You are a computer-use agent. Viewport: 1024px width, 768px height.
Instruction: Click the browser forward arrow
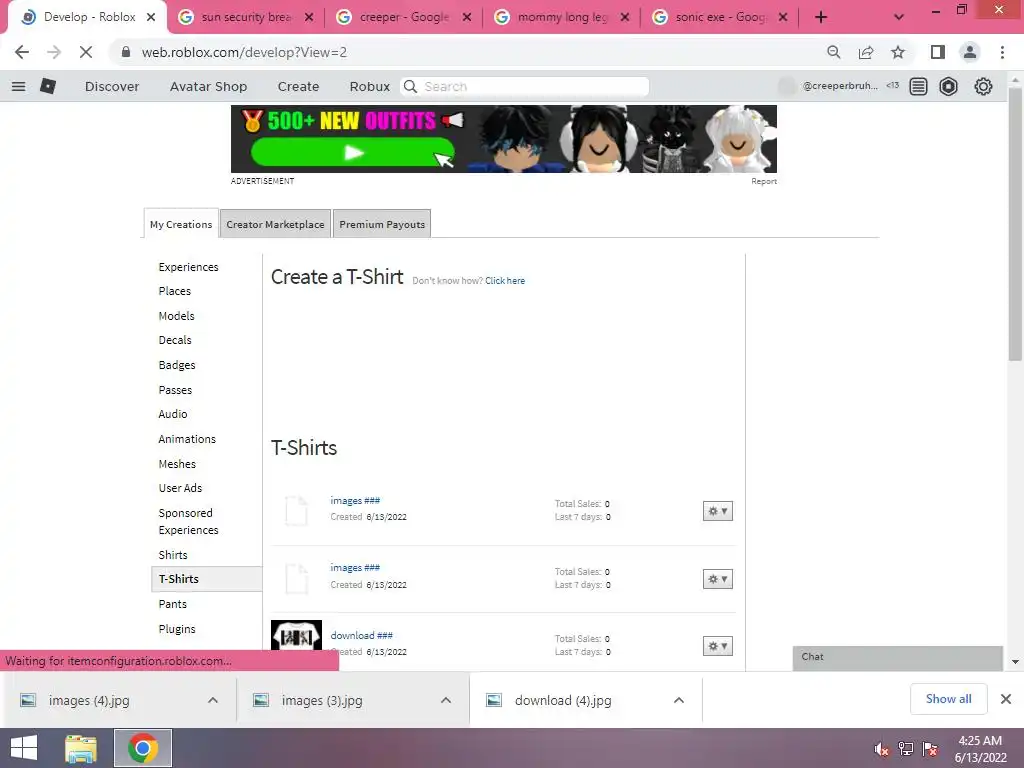54,52
